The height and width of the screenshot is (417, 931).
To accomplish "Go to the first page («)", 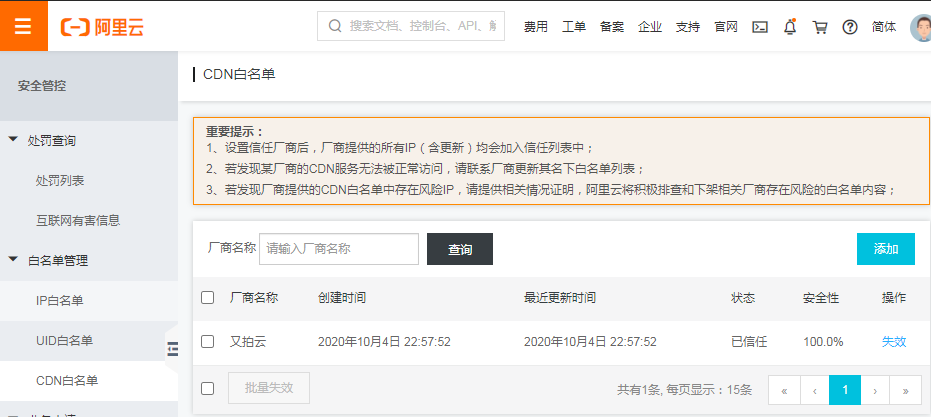I will pos(784,390).
